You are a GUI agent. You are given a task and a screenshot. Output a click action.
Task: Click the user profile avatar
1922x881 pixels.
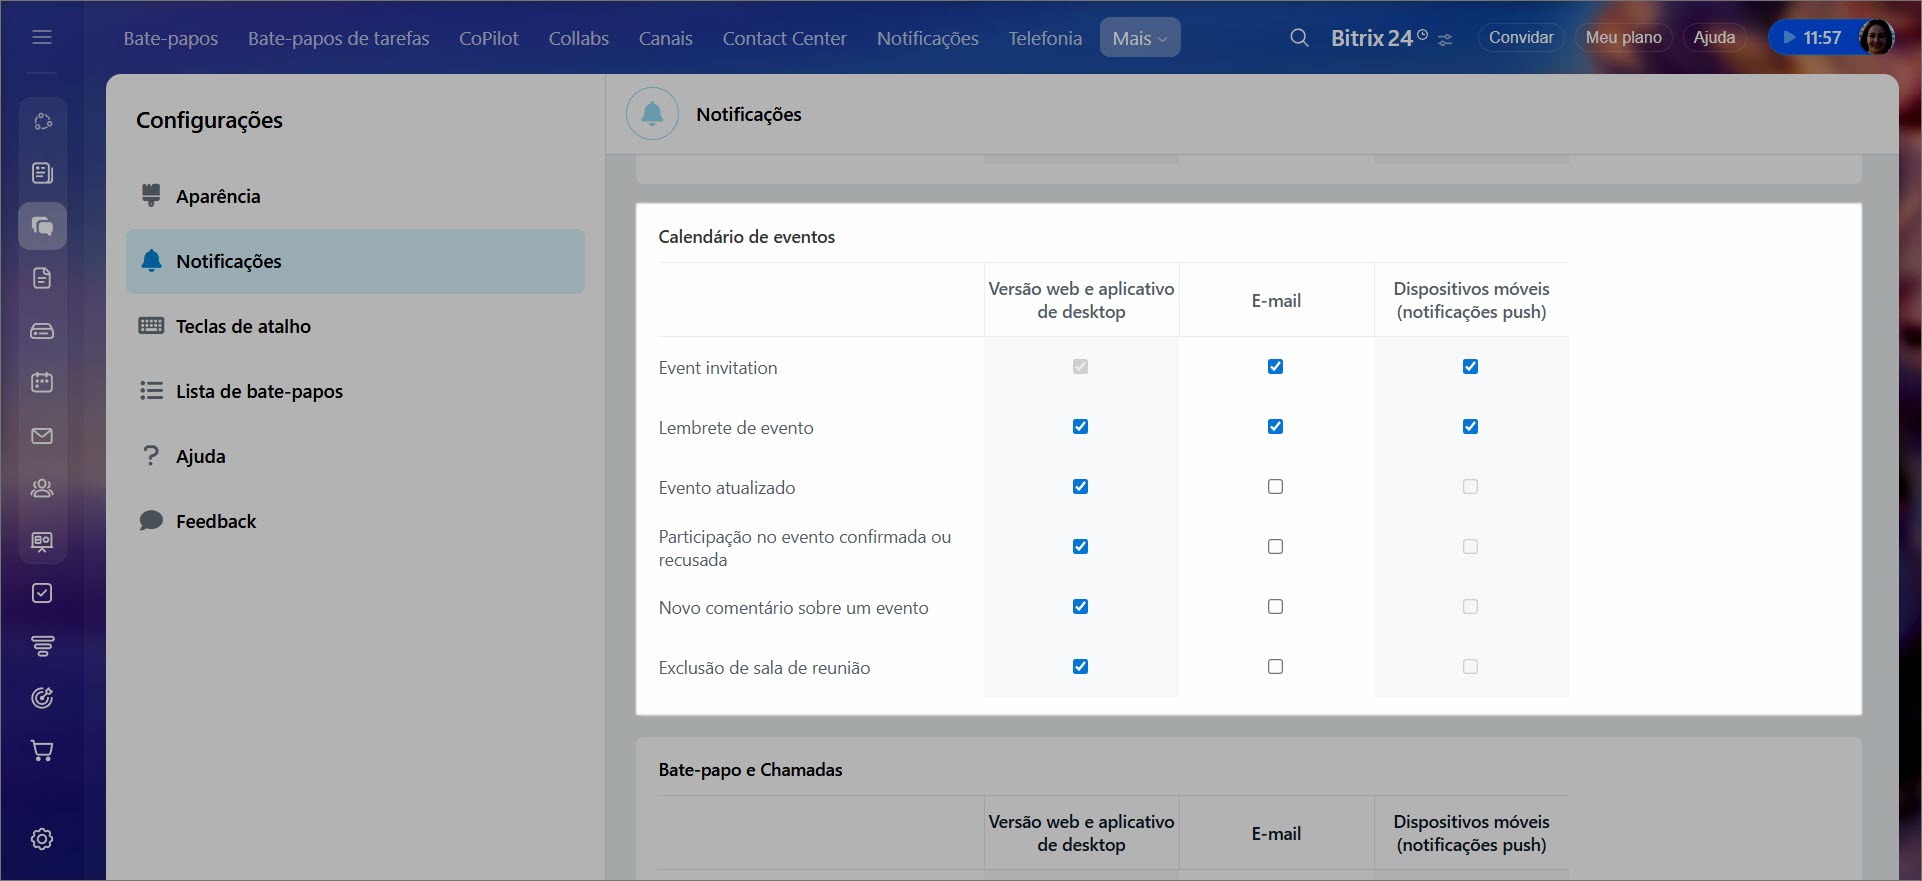1875,38
